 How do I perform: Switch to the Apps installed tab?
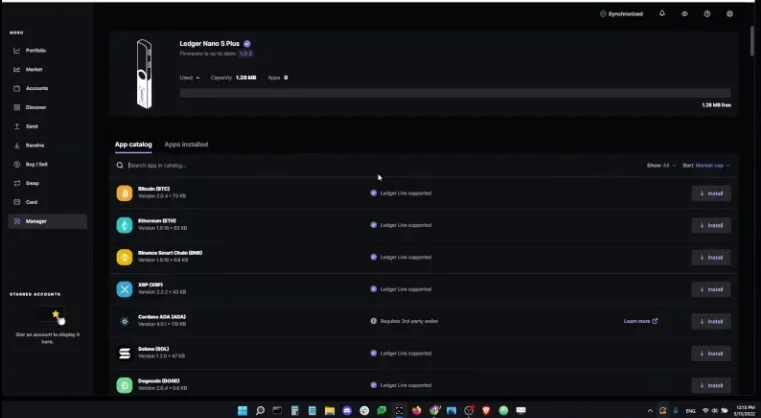pyautogui.click(x=186, y=144)
